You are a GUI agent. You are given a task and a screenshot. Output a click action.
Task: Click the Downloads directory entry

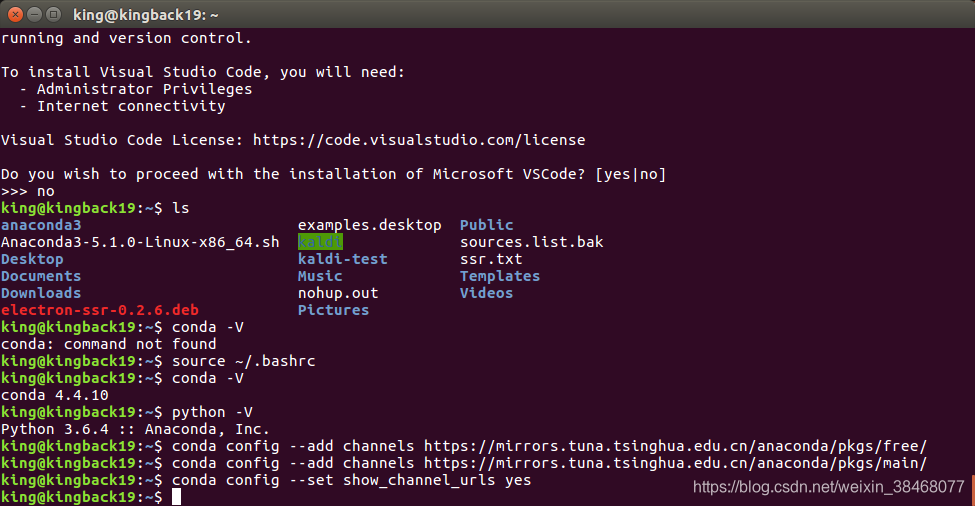point(41,293)
